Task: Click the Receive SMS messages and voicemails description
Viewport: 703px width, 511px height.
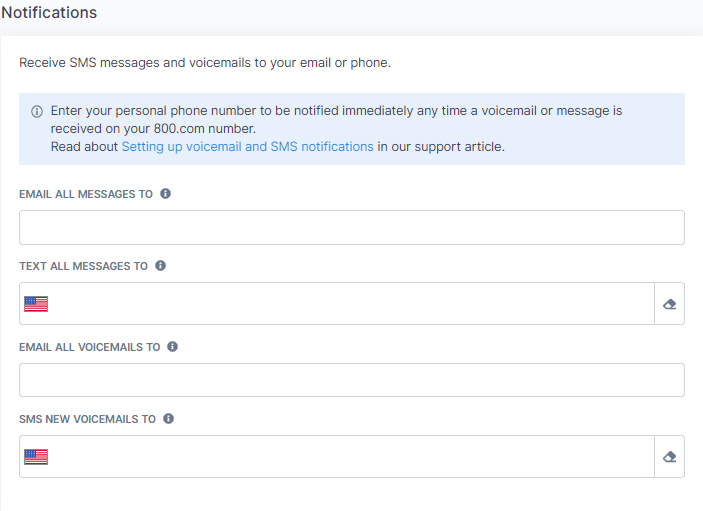Action: [205, 63]
